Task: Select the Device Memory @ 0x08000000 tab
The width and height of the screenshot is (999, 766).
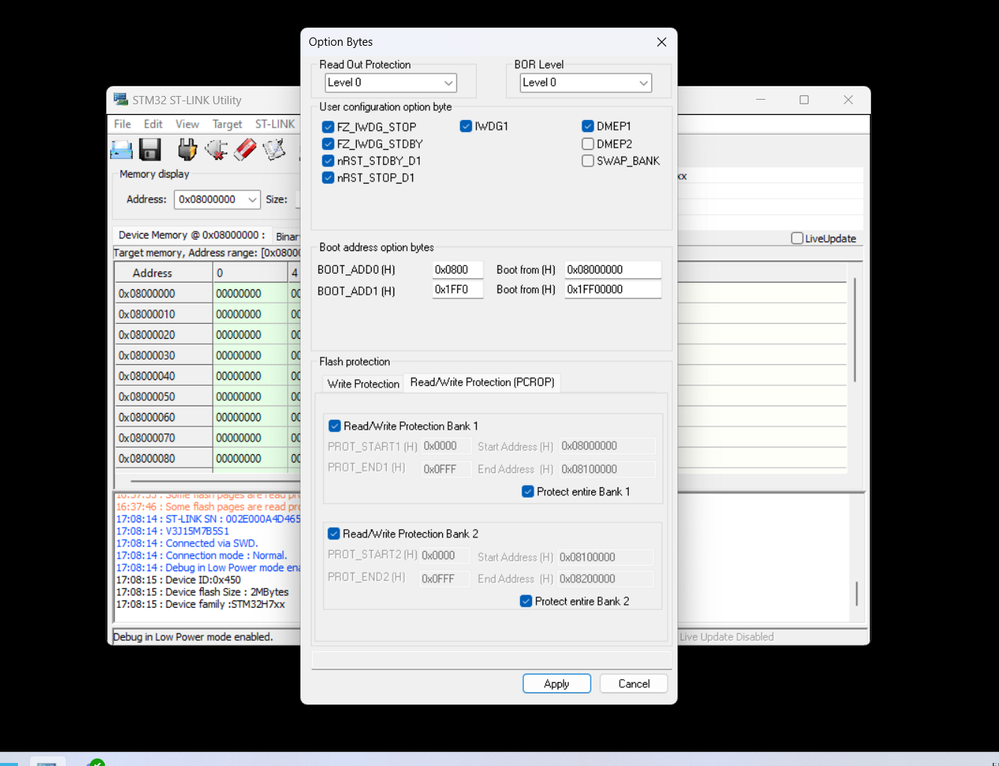Action: coord(192,235)
